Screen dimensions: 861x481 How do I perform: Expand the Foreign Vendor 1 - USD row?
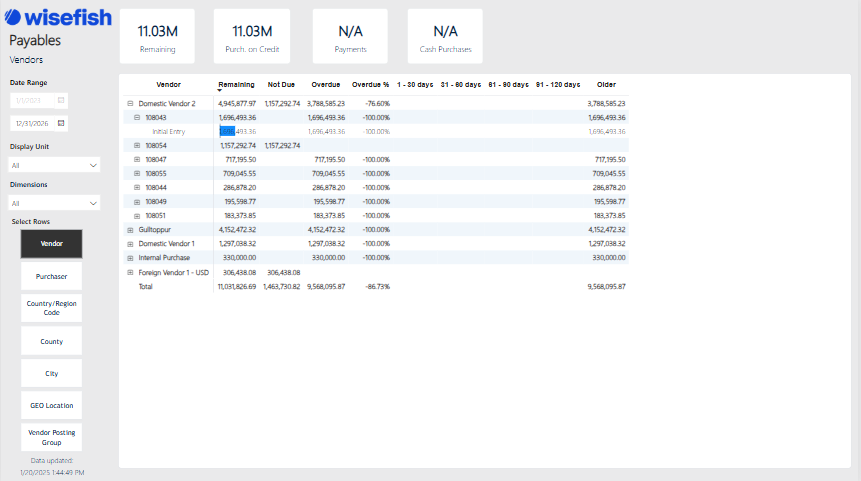(x=129, y=272)
